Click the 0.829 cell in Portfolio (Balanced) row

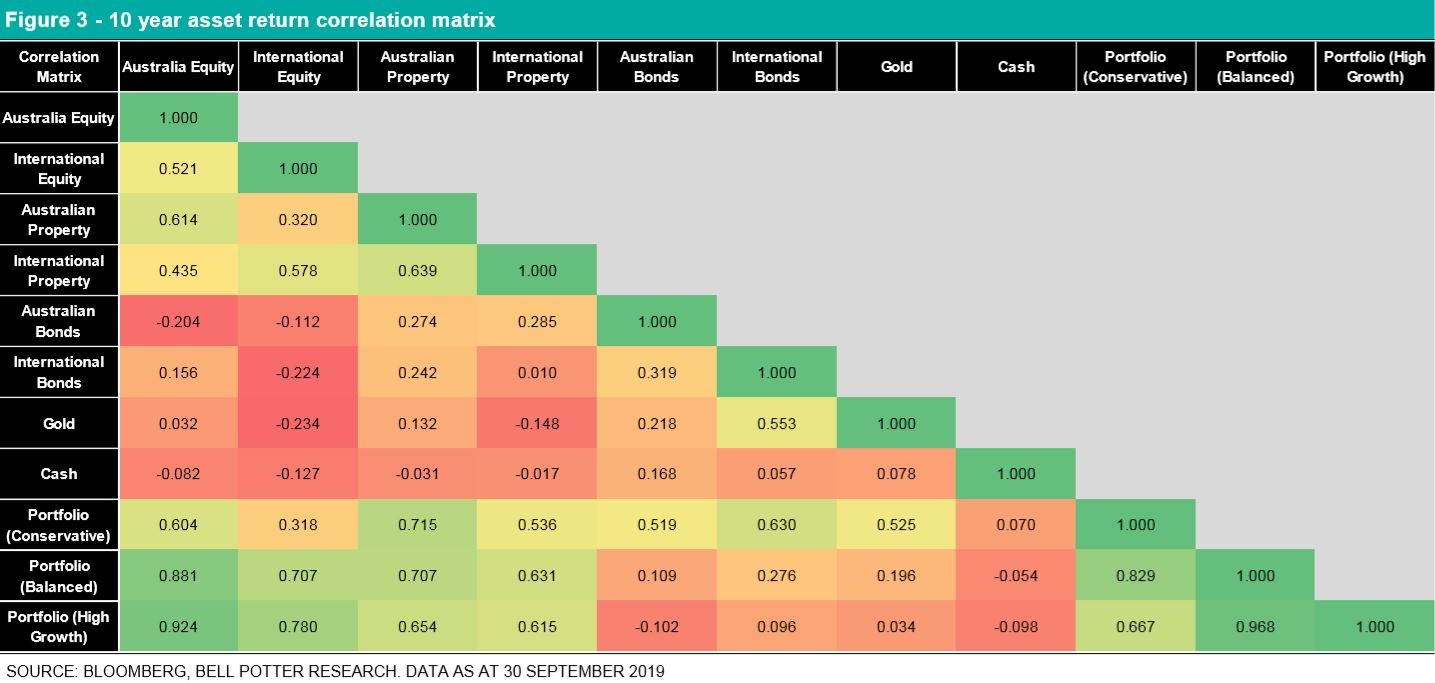click(x=1135, y=576)
